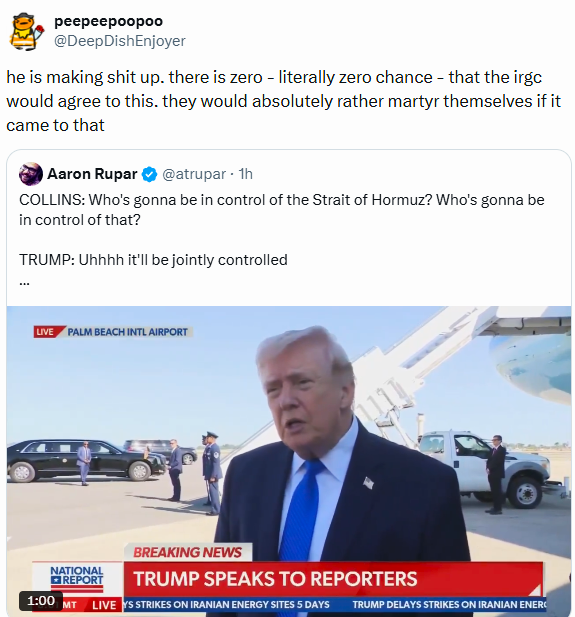The height and width of the screenshot is (617, 575).
Task: Open the peepeepoopoo profile avatar
Action: [x=26, y=31]
